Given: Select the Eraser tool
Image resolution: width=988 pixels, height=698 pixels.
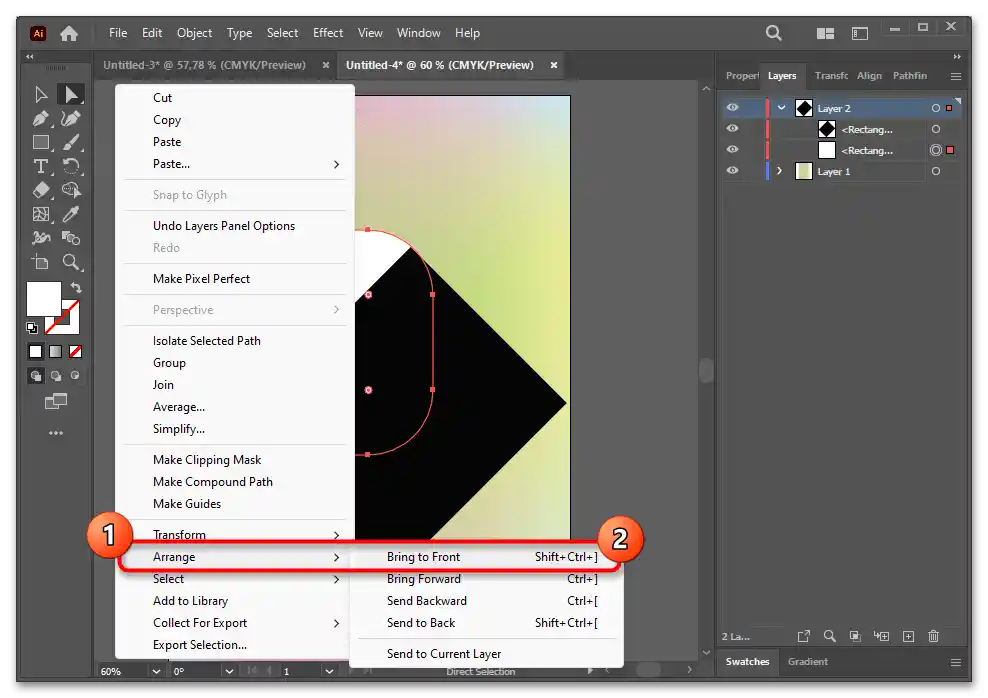Looking at the screenshot, I should click(x=41, y=190).
